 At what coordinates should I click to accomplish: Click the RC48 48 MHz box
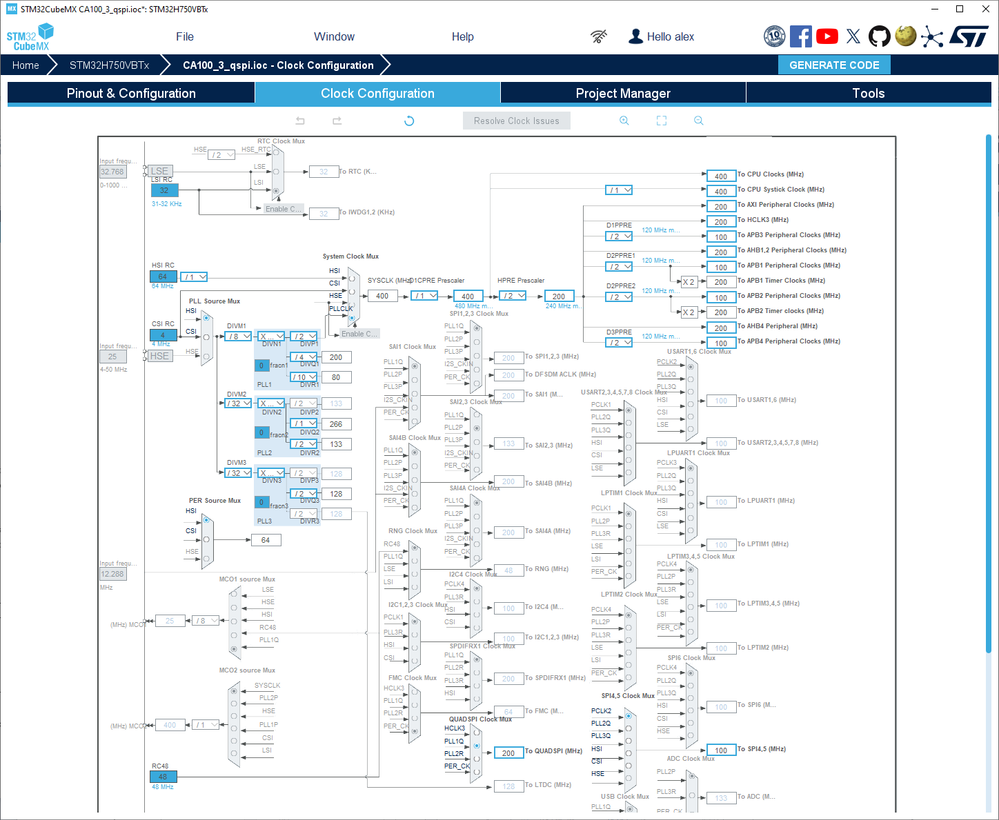click(x=163, y=777)
